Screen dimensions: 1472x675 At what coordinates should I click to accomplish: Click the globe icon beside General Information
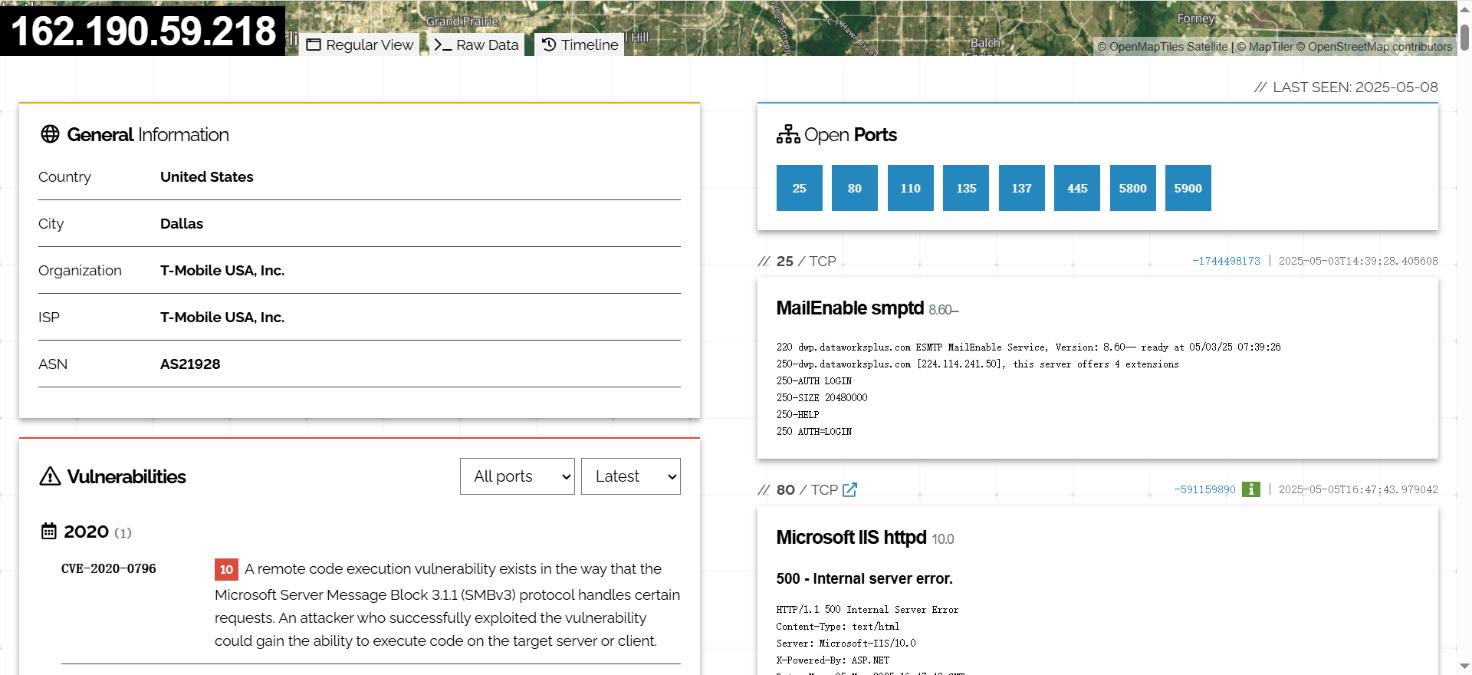pyautogui.click(x=50, y=134)
